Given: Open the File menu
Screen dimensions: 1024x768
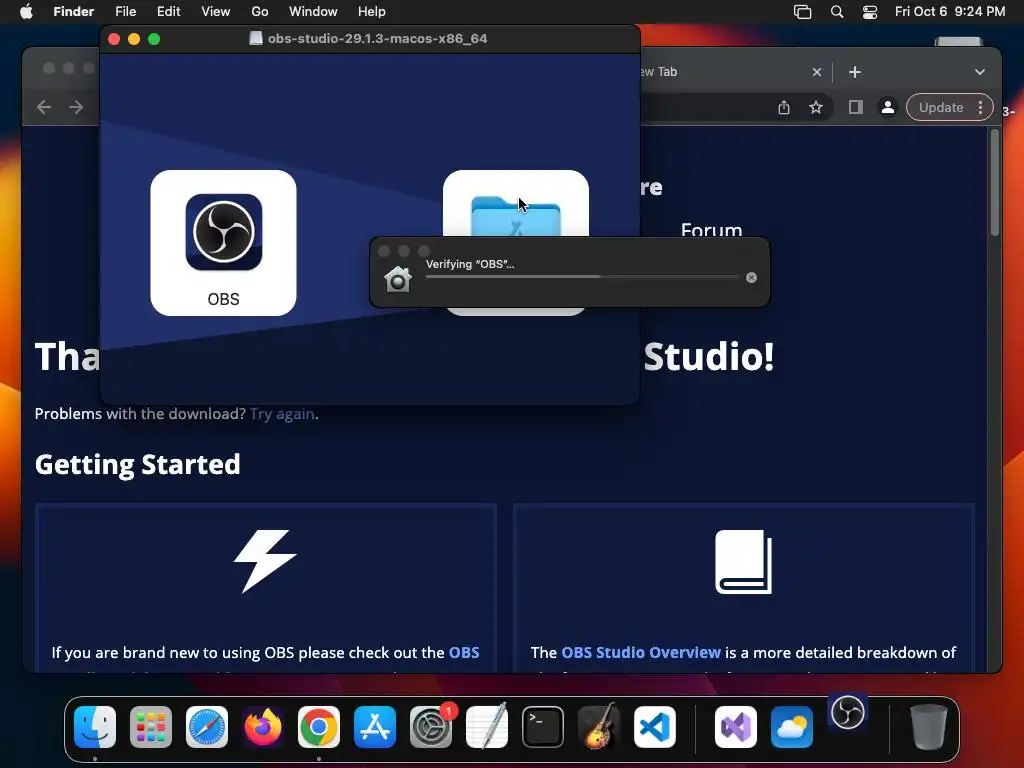Looking at the screenshot, I should tap(125, 12).
